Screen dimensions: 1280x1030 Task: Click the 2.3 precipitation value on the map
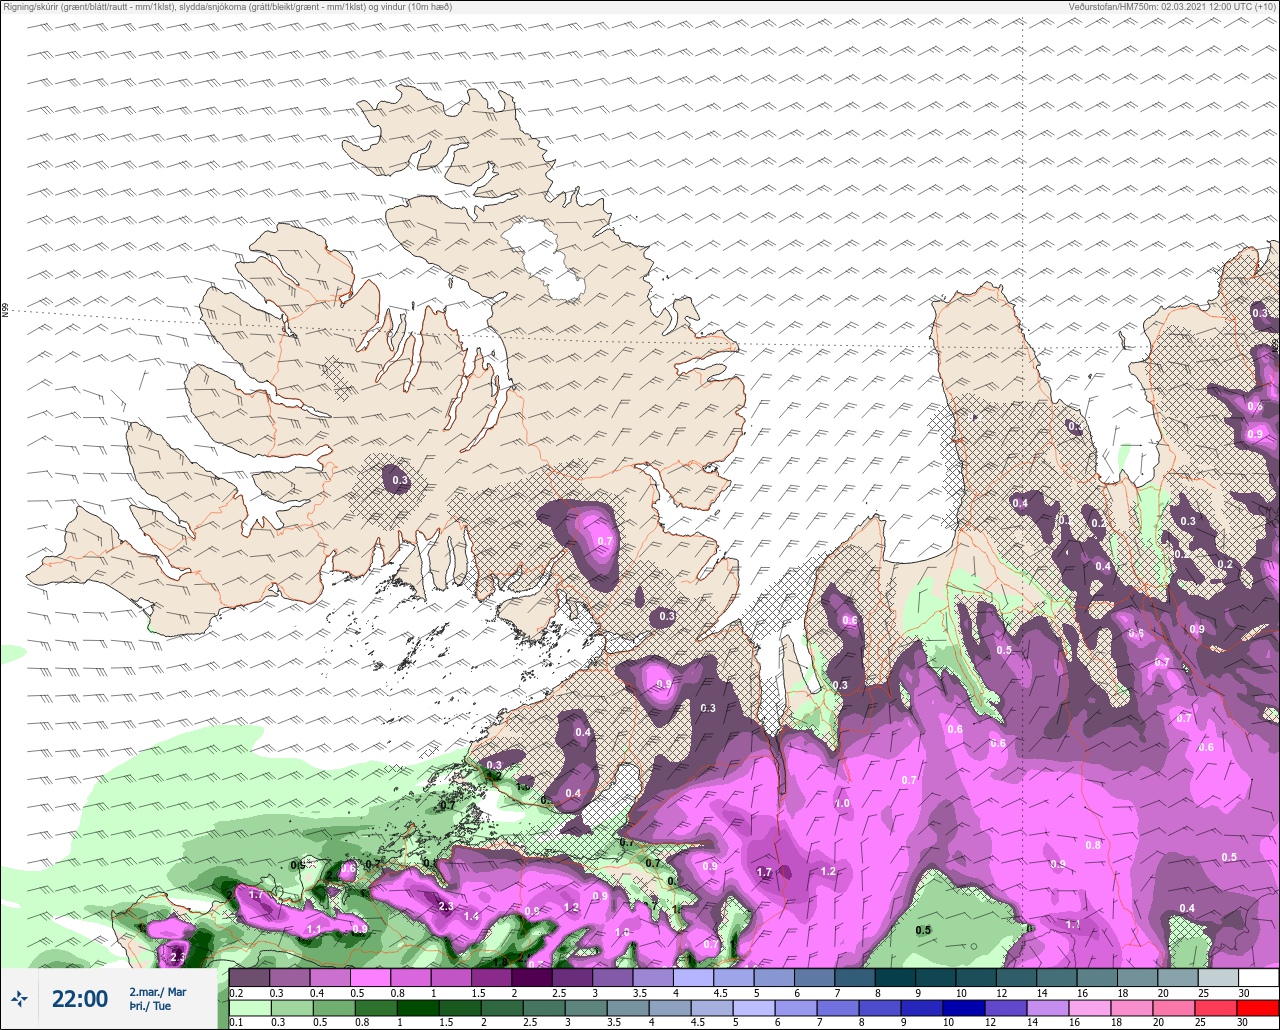(446, 906)
